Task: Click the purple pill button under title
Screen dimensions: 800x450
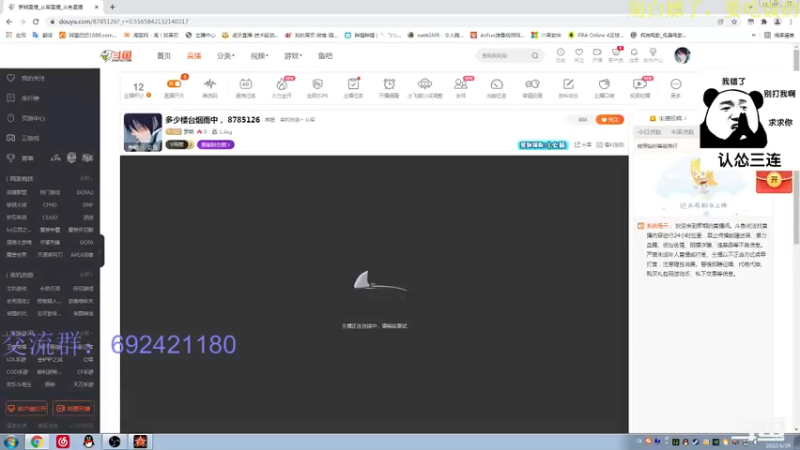Action: coord(215,145)
